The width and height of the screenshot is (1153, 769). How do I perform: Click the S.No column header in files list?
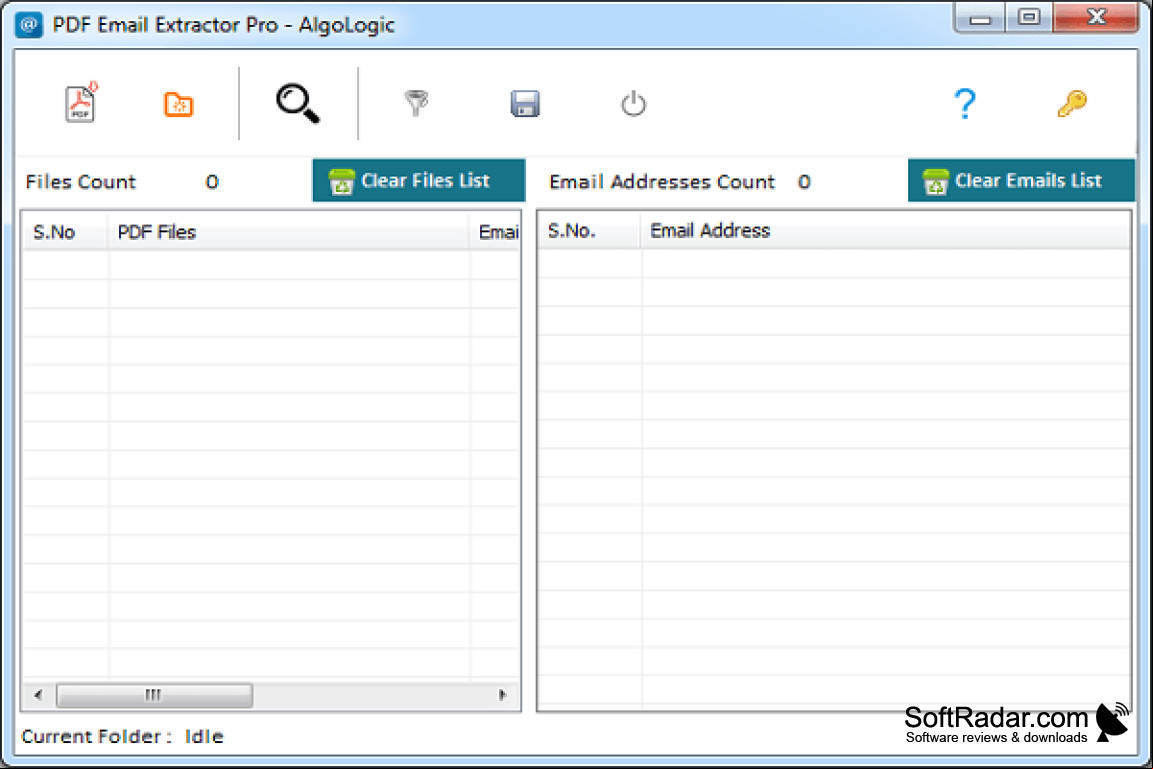tap(65, 232)
